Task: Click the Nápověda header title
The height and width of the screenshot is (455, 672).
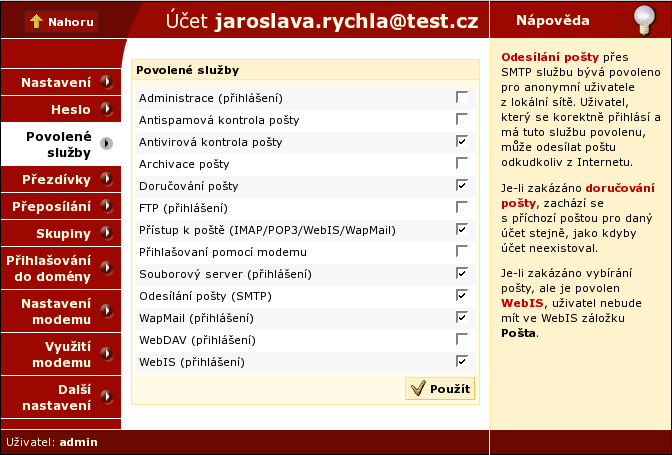Action: point(552,21)
